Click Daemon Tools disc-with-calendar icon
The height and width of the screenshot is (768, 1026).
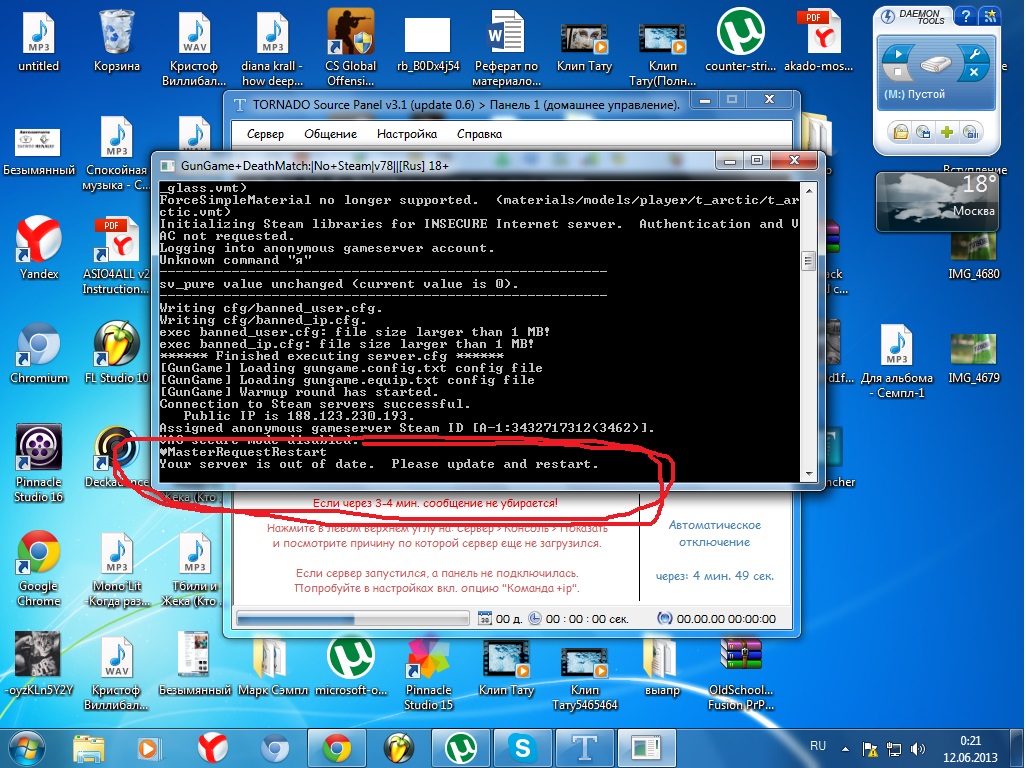(x=923, y=132)
